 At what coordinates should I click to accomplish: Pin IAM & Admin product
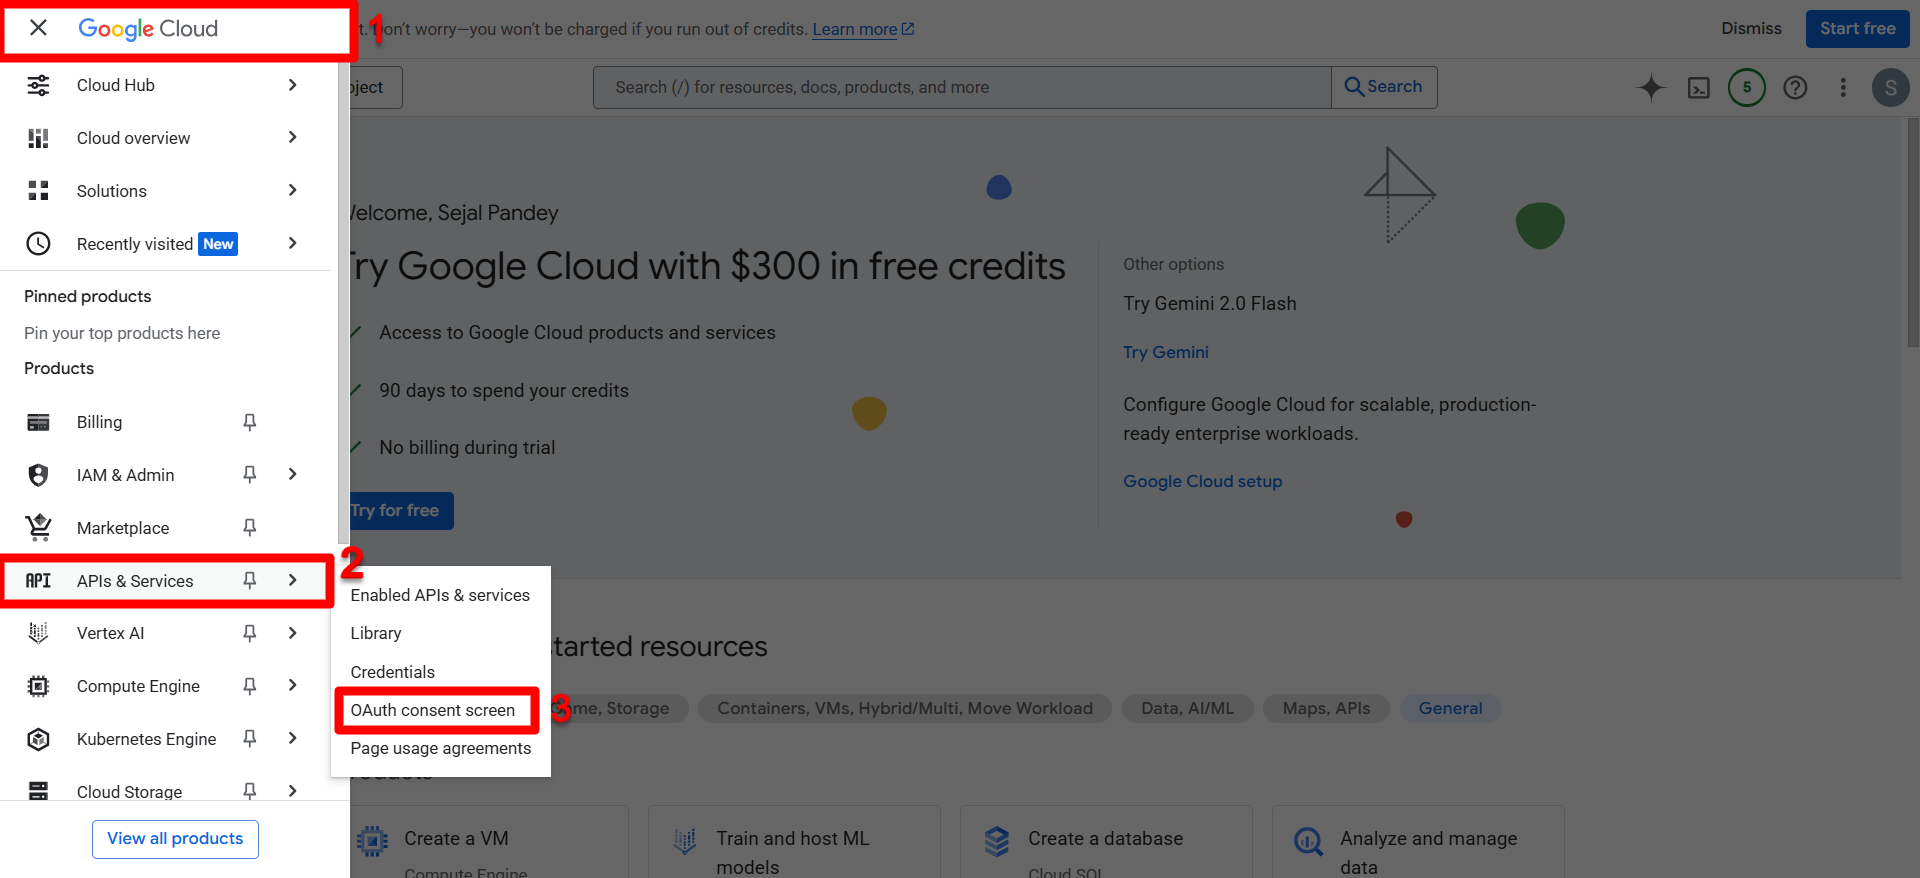(250, 474)
